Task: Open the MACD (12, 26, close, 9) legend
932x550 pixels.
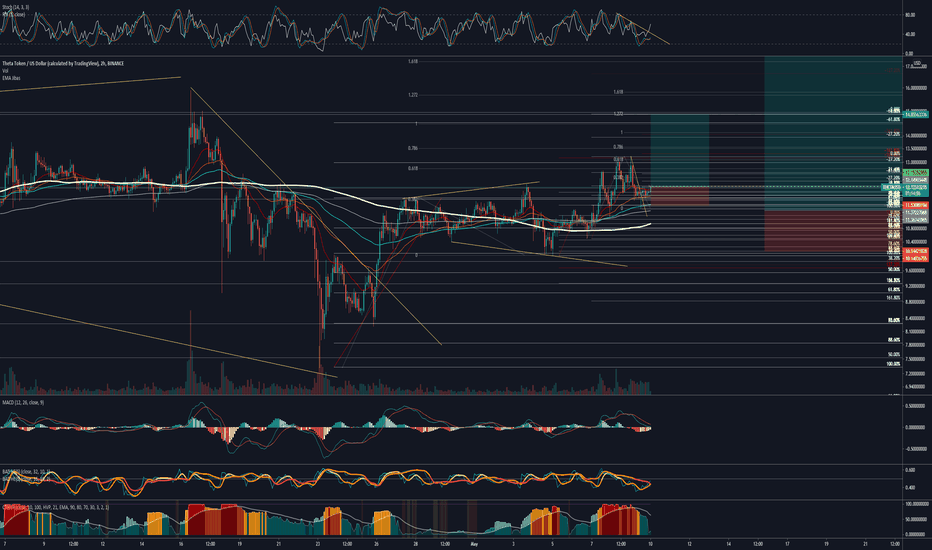Action: point(23,403)
